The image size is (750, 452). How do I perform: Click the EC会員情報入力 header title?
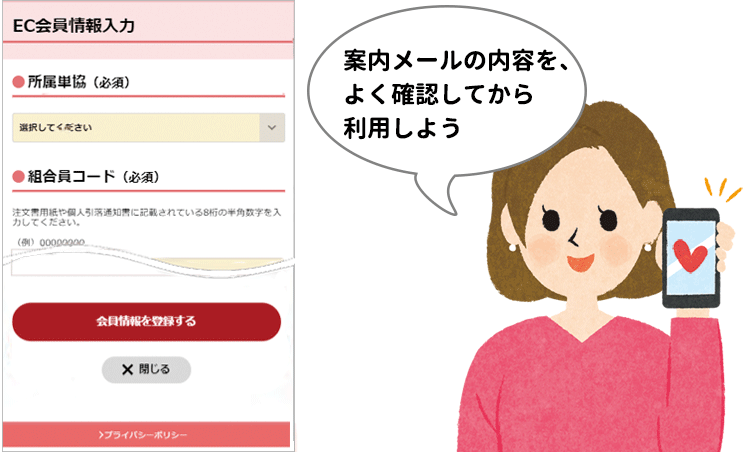coord(74,26)
